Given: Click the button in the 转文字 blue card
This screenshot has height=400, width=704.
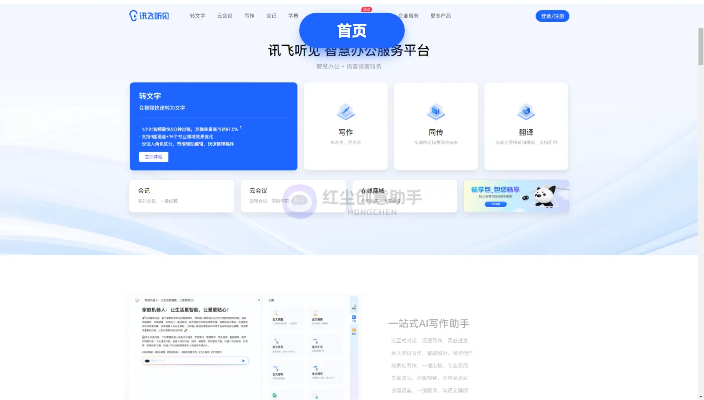Looking at the screenshot, I should [153, 157].
